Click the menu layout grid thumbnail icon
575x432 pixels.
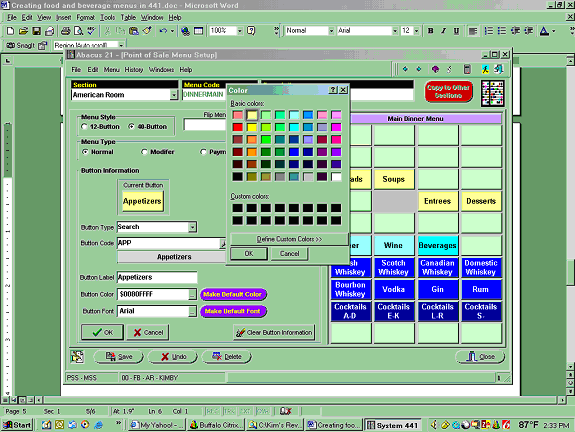pyautogui.click(x=492, y=94)
